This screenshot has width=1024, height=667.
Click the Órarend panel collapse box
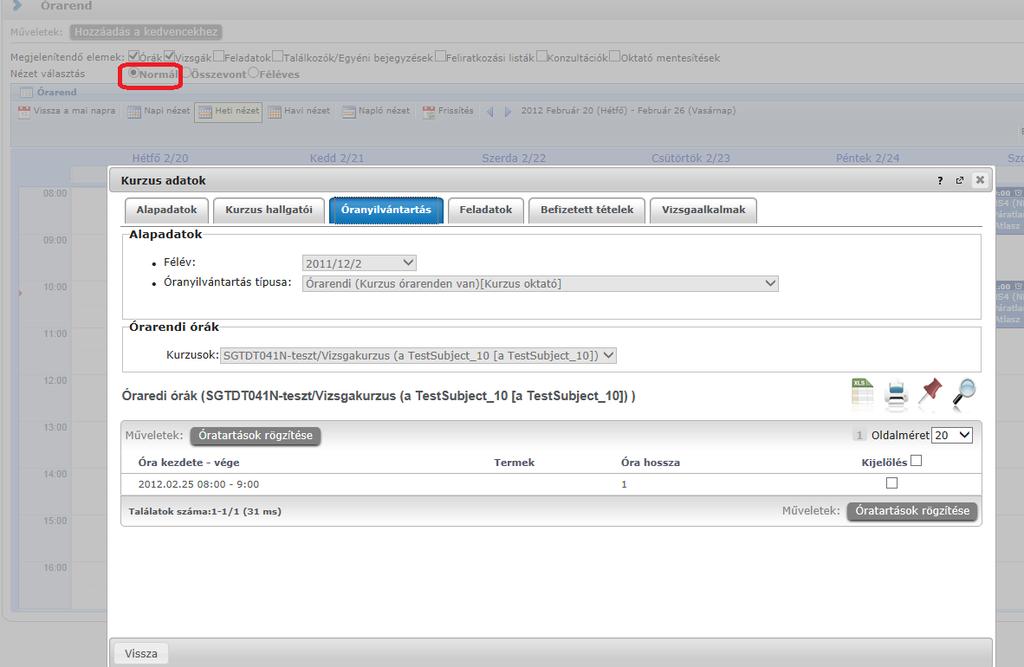tap(26, 92)
